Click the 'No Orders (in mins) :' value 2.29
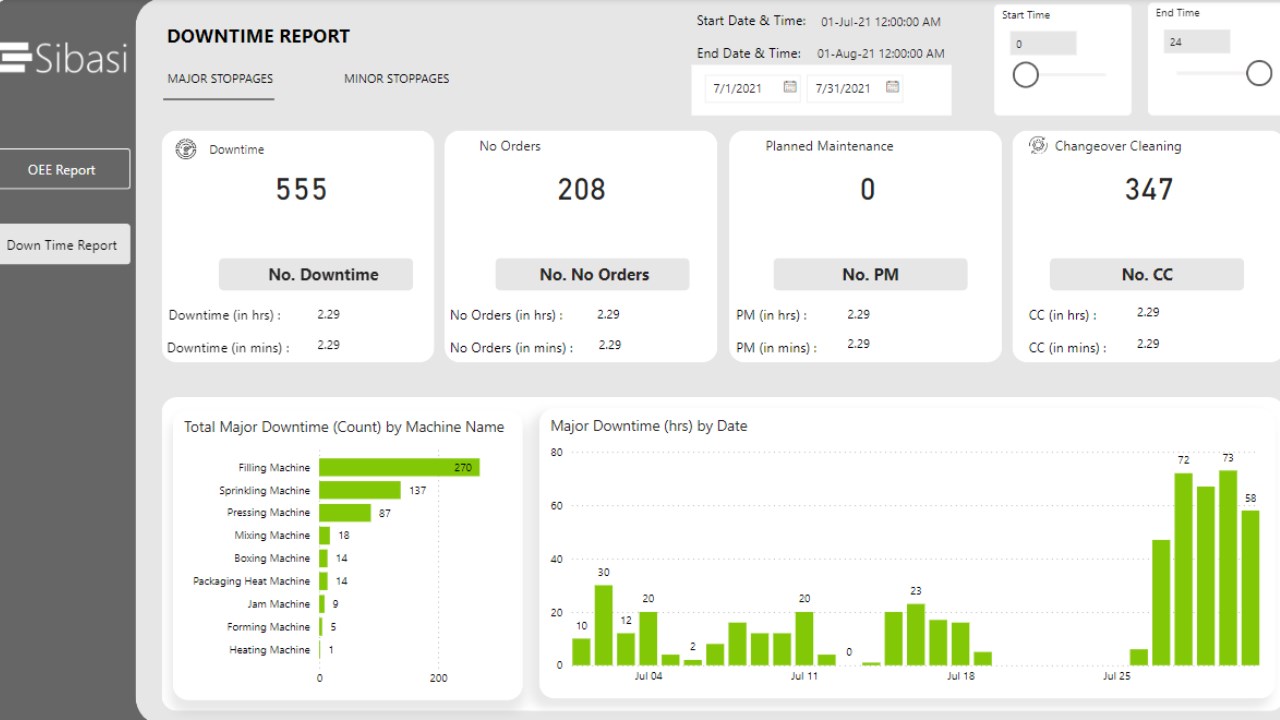The width and height of the screenshot is (1280, 720). tap(609, 344)
